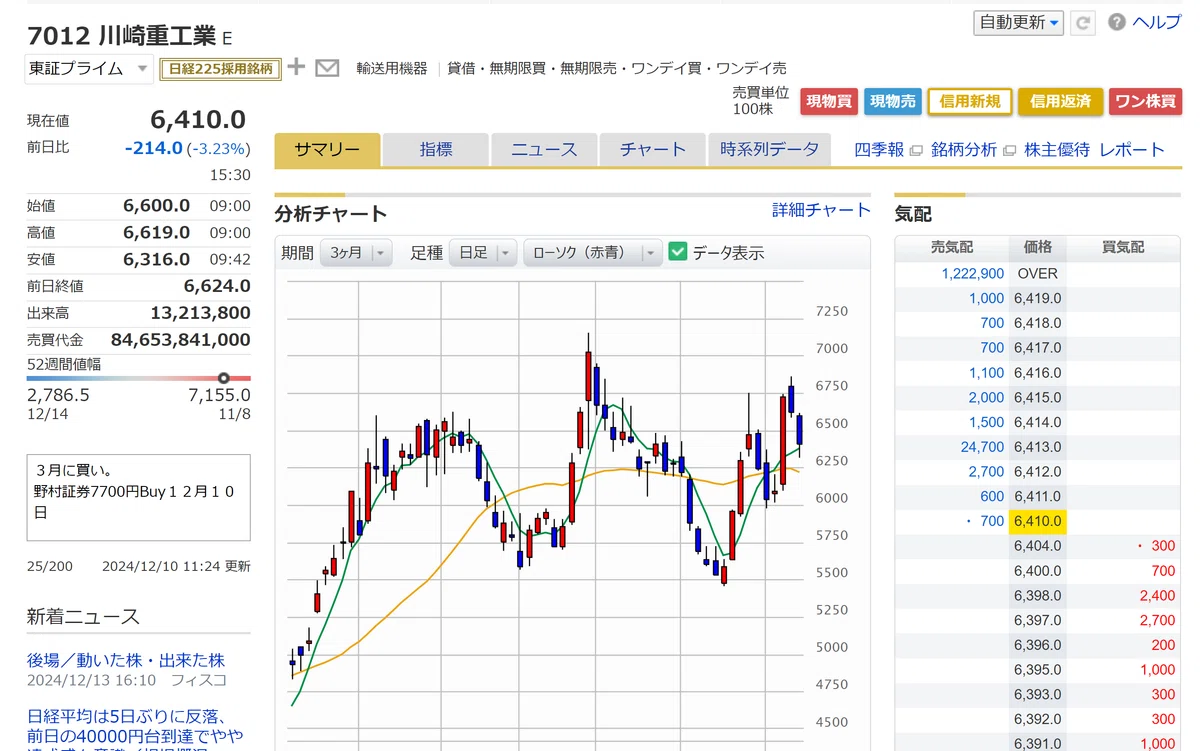Open the ニュース tab
1200x751 pixels.
click(544, 150)
